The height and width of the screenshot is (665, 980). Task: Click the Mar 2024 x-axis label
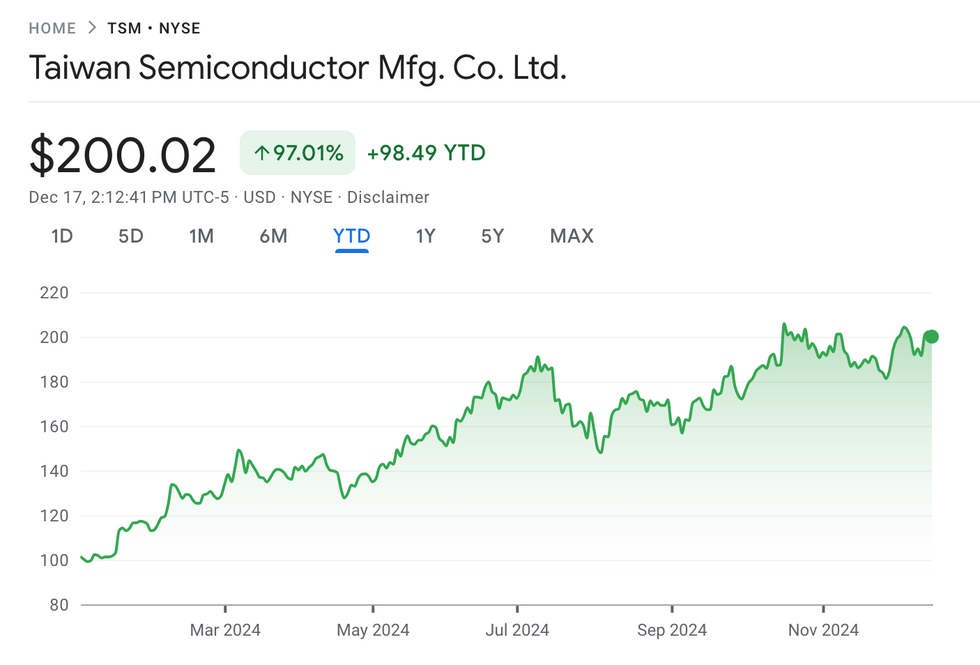click(x=225, y=630)
